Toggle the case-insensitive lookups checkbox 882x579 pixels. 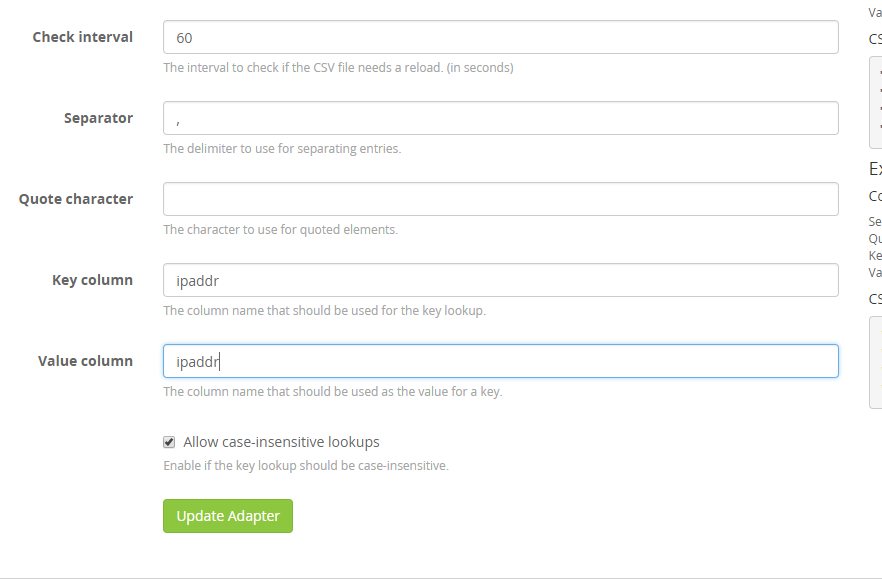(169, 442)
